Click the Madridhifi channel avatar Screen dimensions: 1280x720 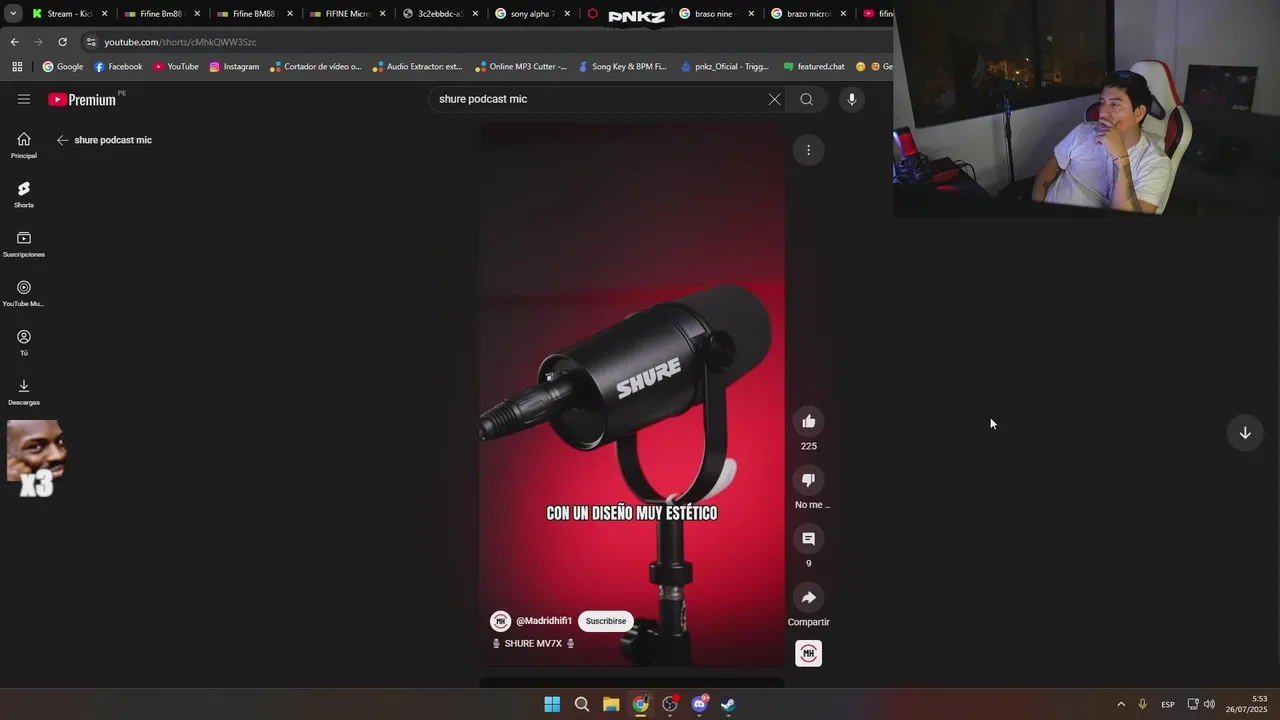tap(501, 621)
